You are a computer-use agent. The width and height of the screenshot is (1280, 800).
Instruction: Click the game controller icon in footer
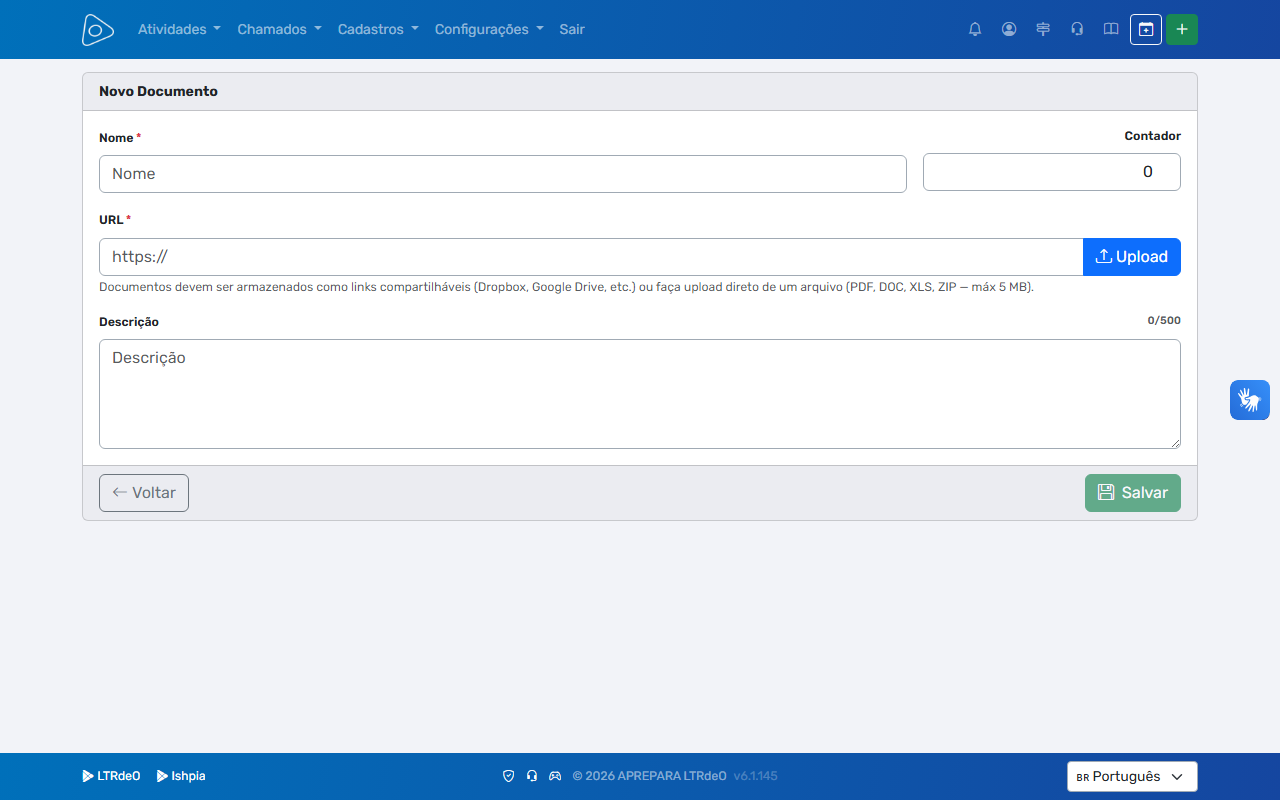(555, 776)
